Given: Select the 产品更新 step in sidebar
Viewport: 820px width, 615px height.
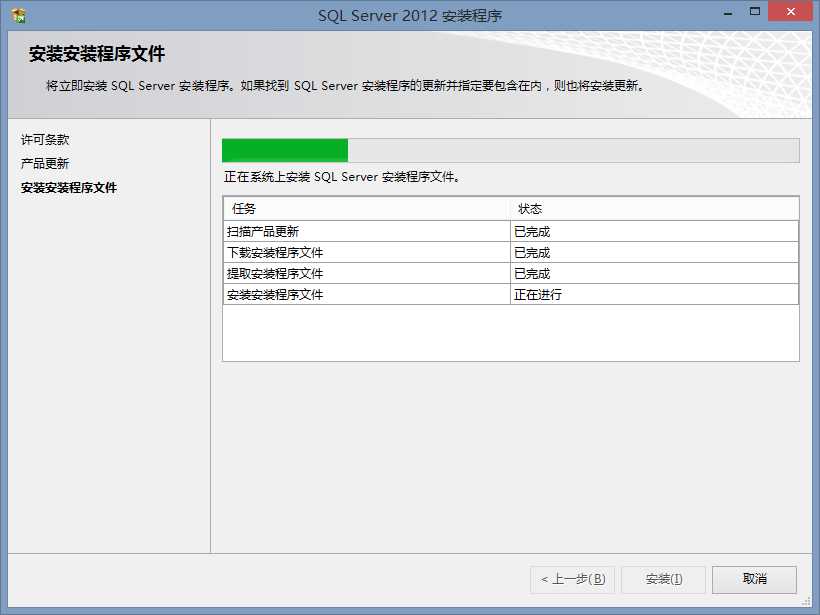Looking at the screenshot, I should tap(45, 164).
